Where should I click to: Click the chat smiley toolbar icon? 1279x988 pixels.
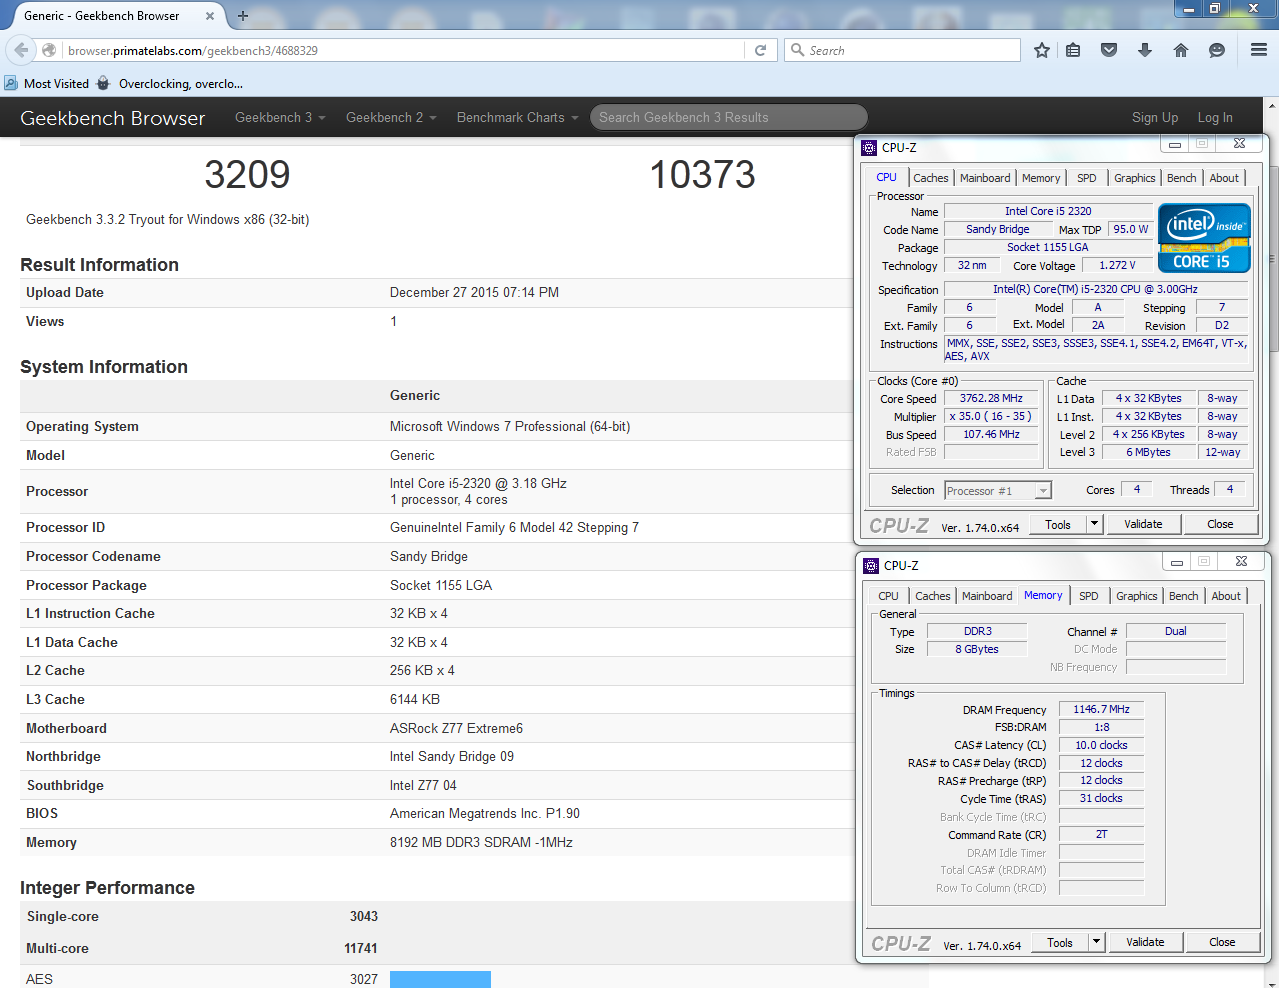[1217, 50]
